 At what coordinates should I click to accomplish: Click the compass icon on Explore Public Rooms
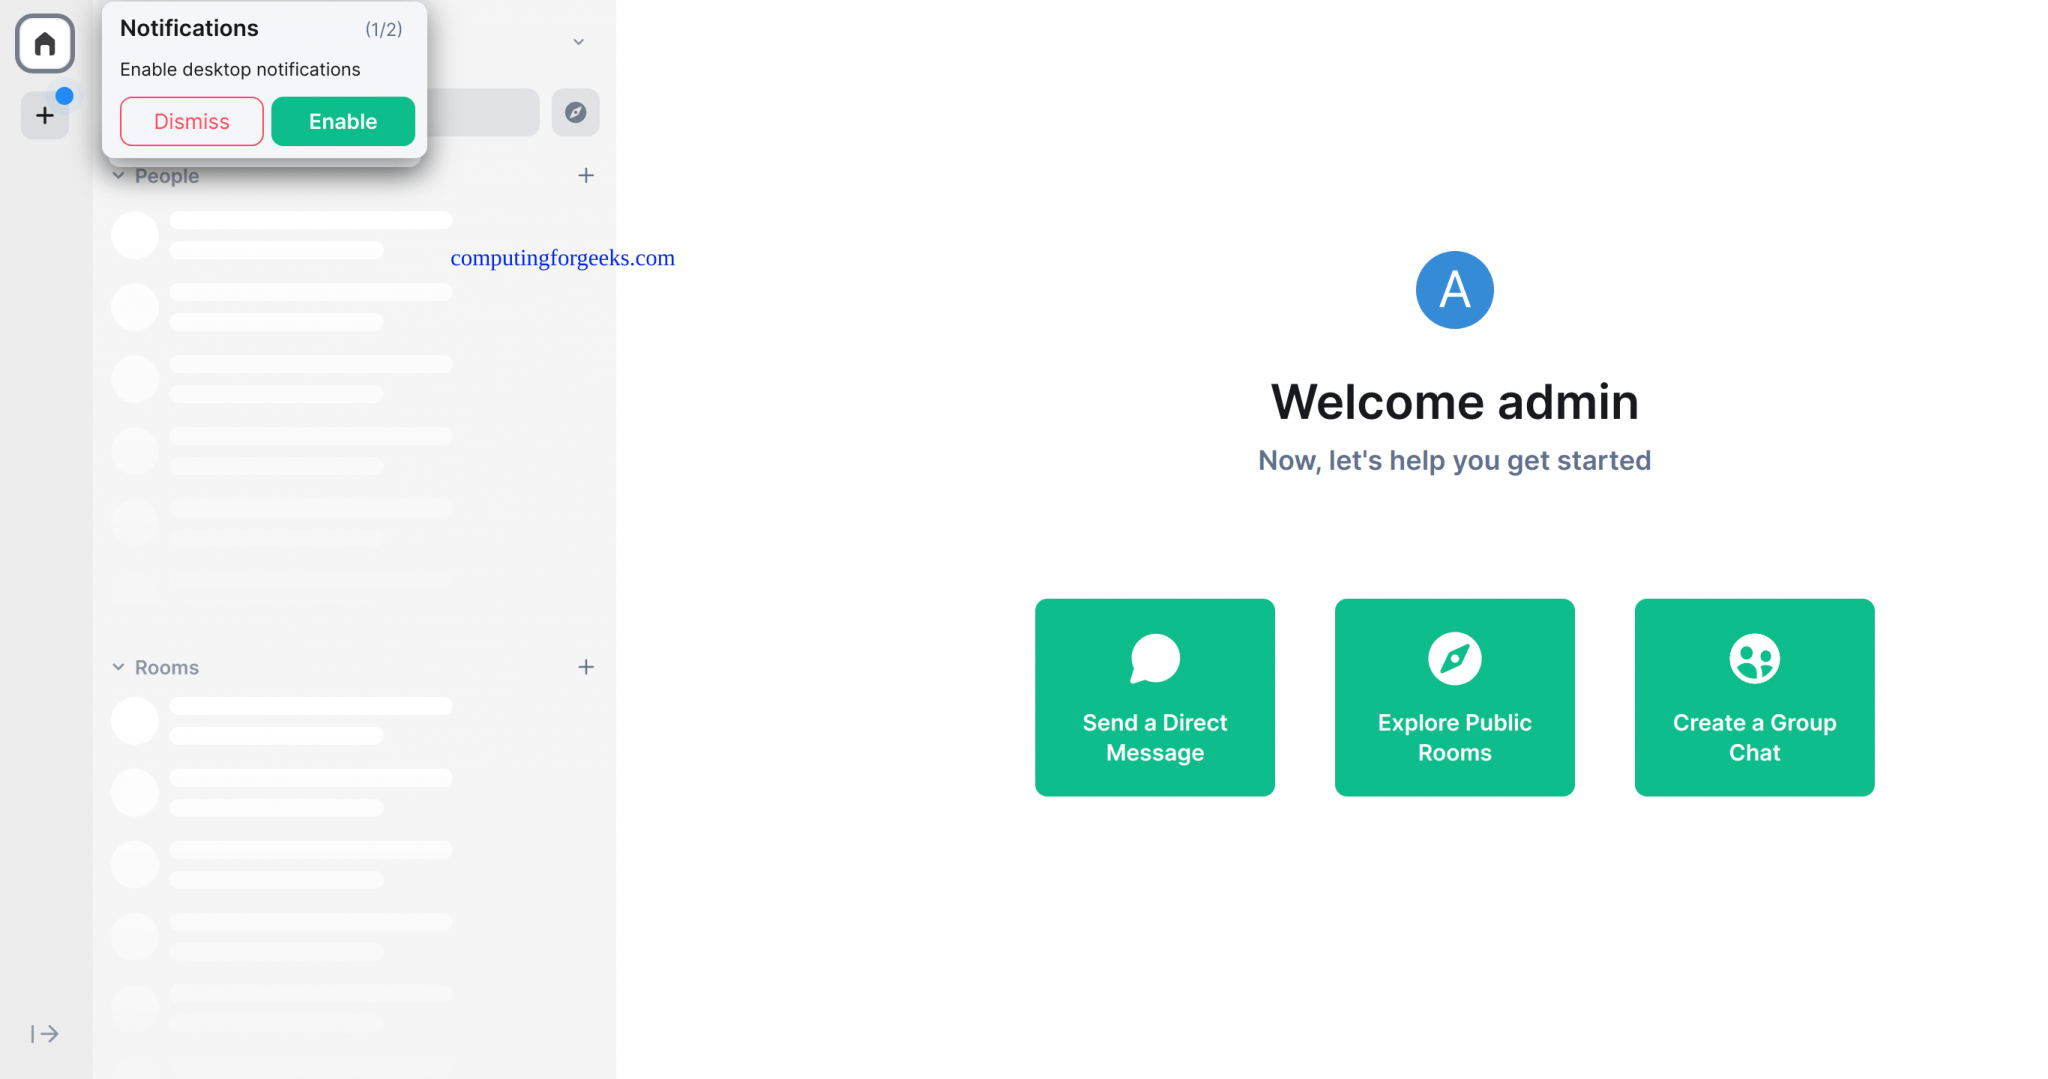pyautogui.click(x=1453, y=658)
